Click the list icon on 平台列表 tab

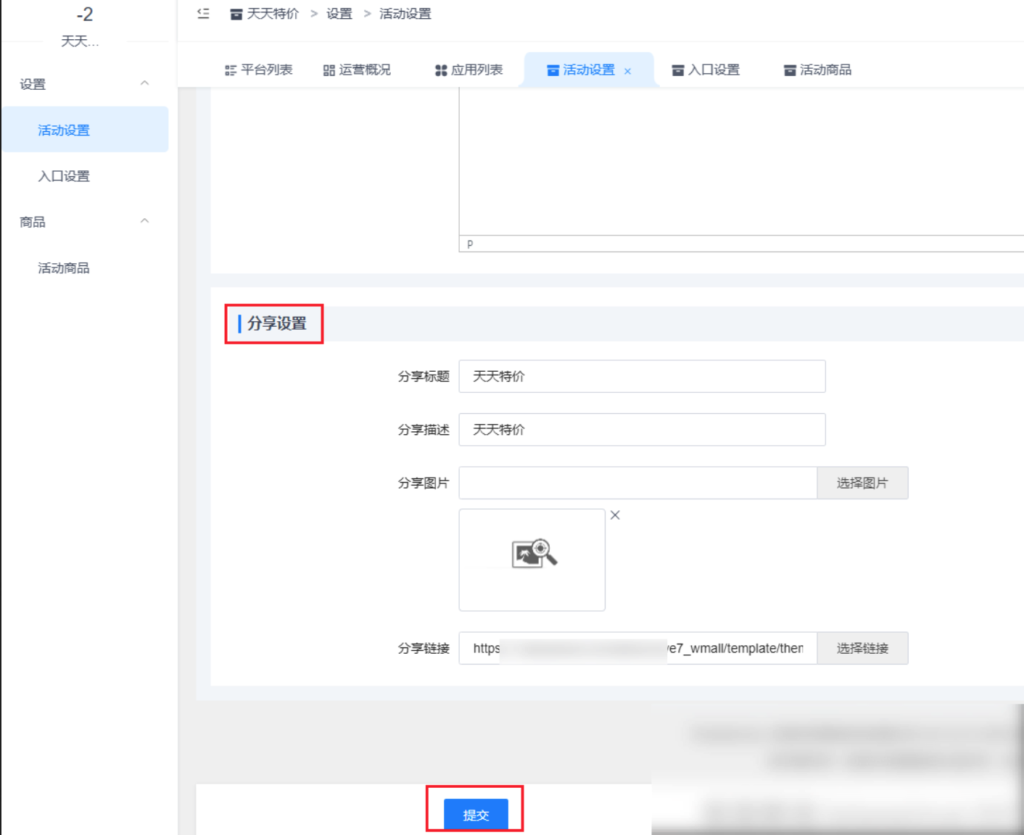(230, 70)
